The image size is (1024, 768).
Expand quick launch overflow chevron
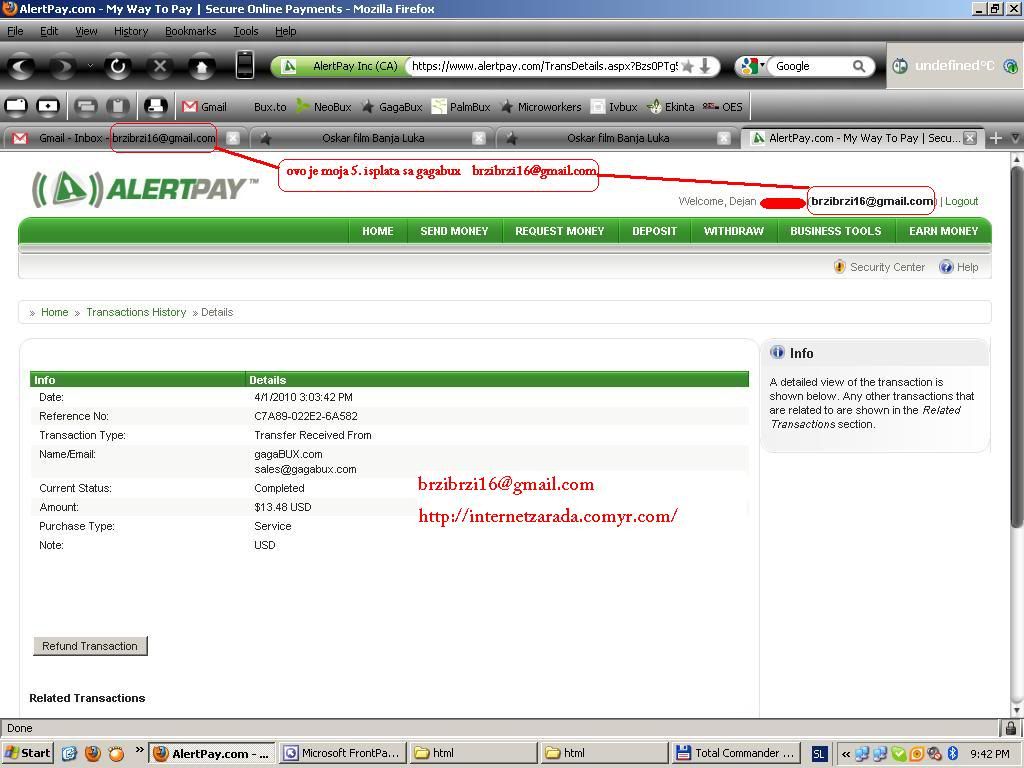click(139, 749)
